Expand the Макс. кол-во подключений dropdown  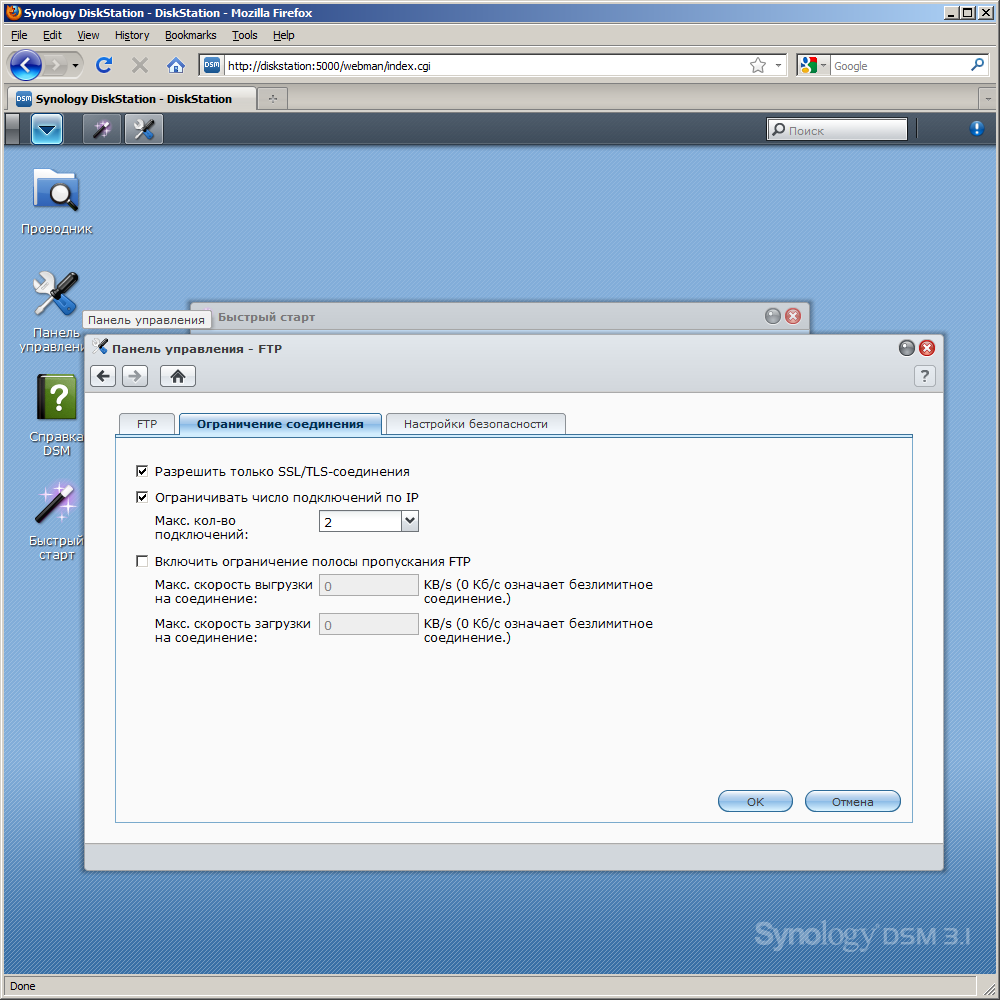pyautogui.click(x=410, y=521)
